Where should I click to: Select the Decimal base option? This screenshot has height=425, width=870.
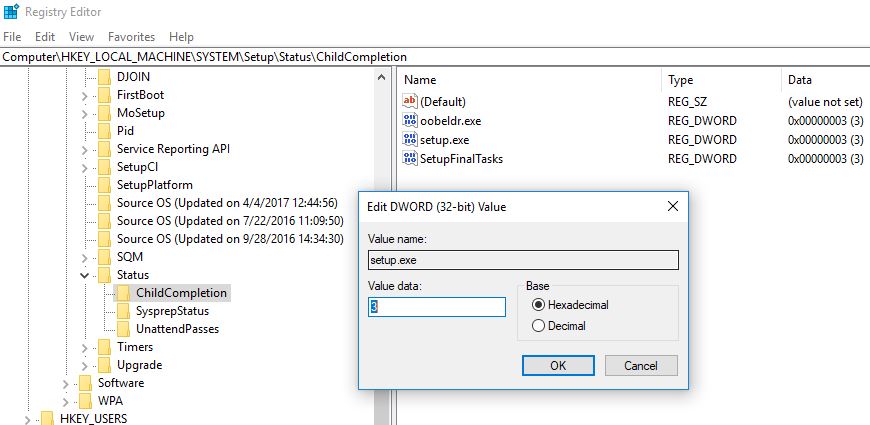539,325
